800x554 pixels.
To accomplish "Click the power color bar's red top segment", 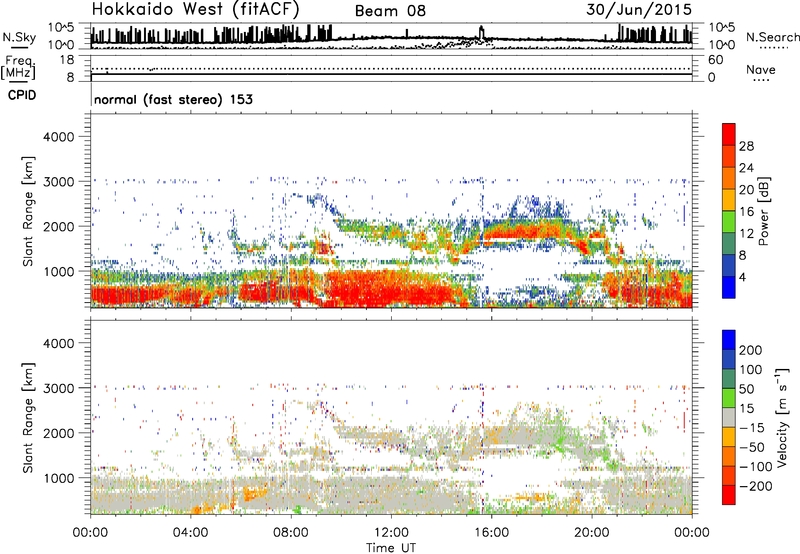I will click(x=729, y=134).
